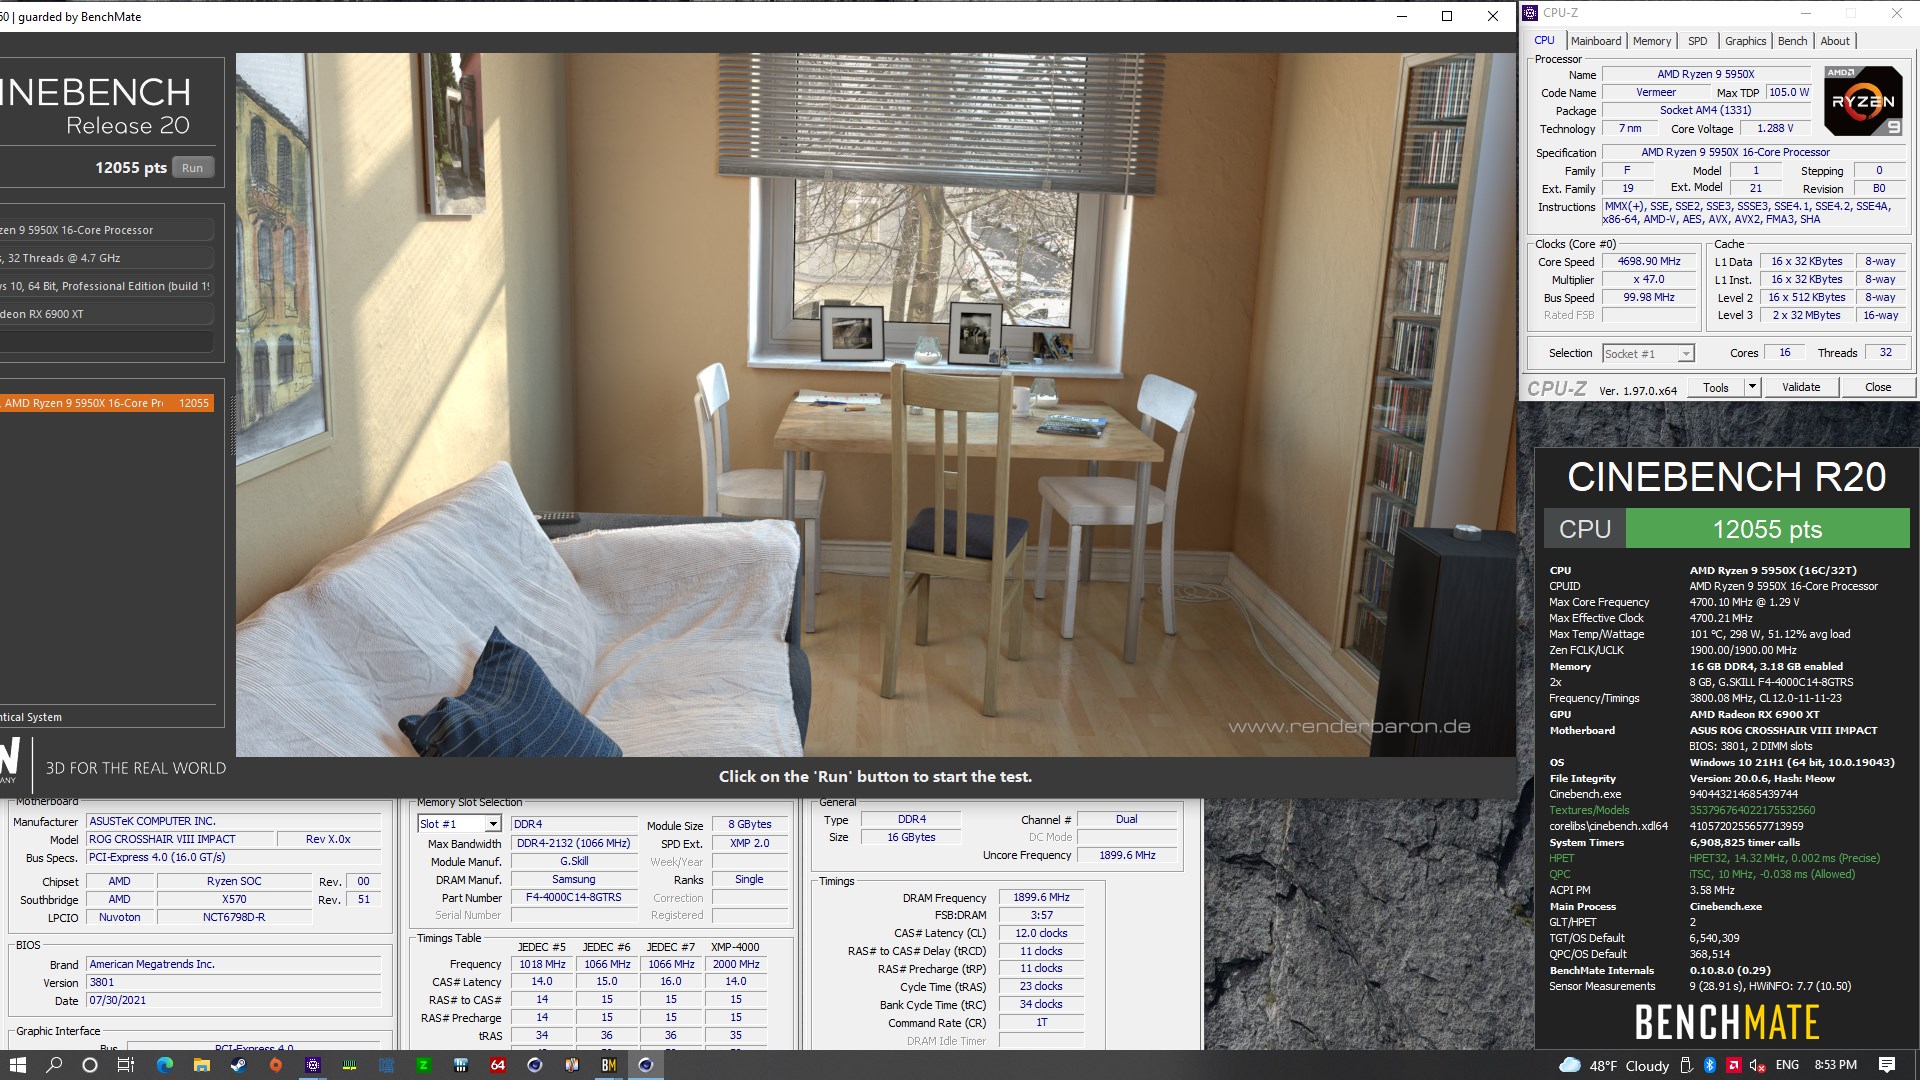1920x1080 pixels.
Task: Click the BIOS Date 07/30/2021 field
Action: tap(233, 1001)
